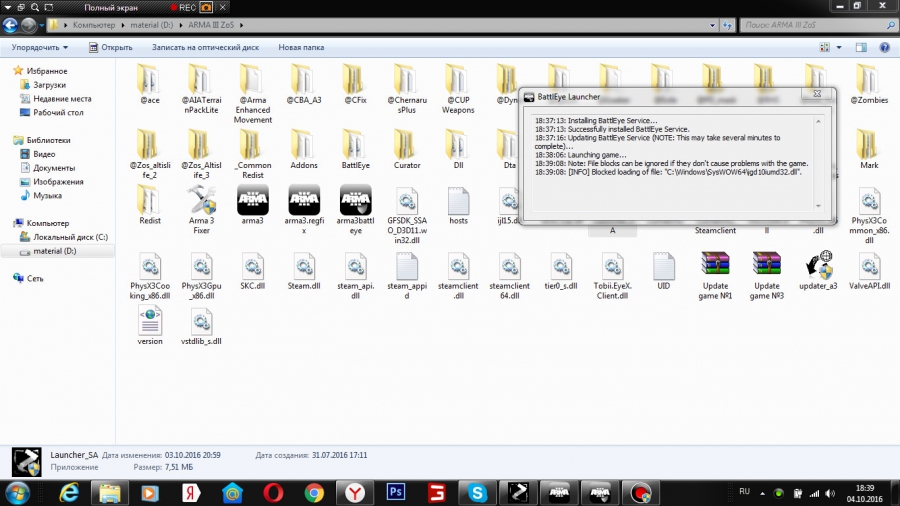
Task: Open Google Chrome from the taskbar
Action: [x=314, y=493]
